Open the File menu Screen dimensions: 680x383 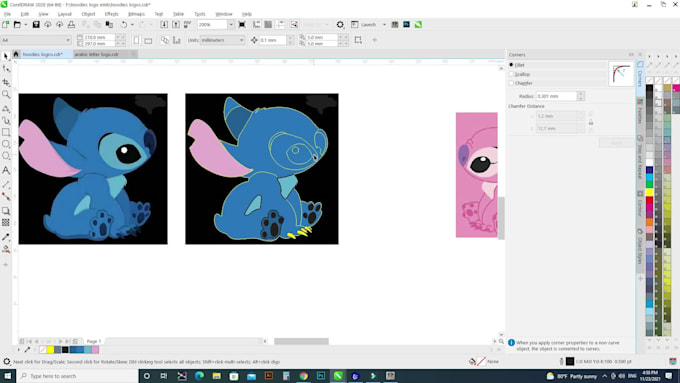(x=7, y=14)
